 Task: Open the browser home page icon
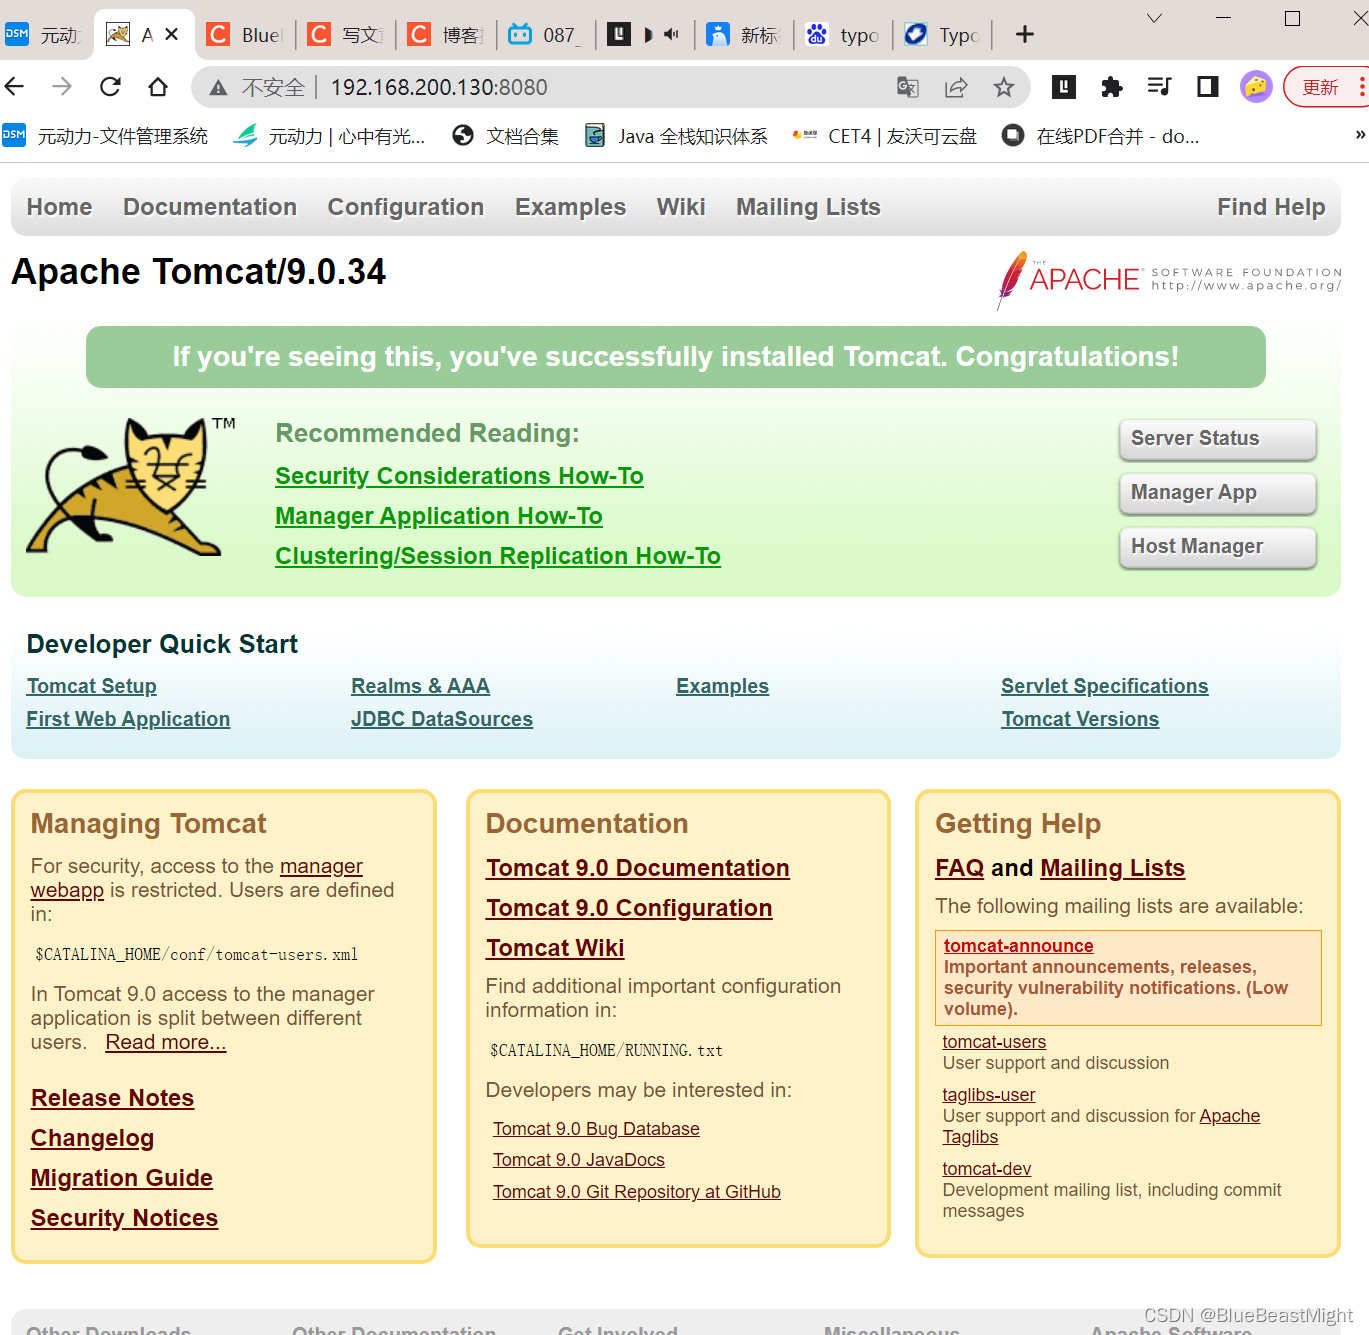[x=158, y=87]
